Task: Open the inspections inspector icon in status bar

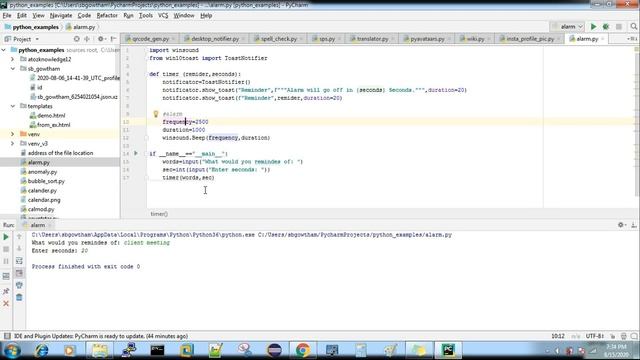Action: click(624, 336)
